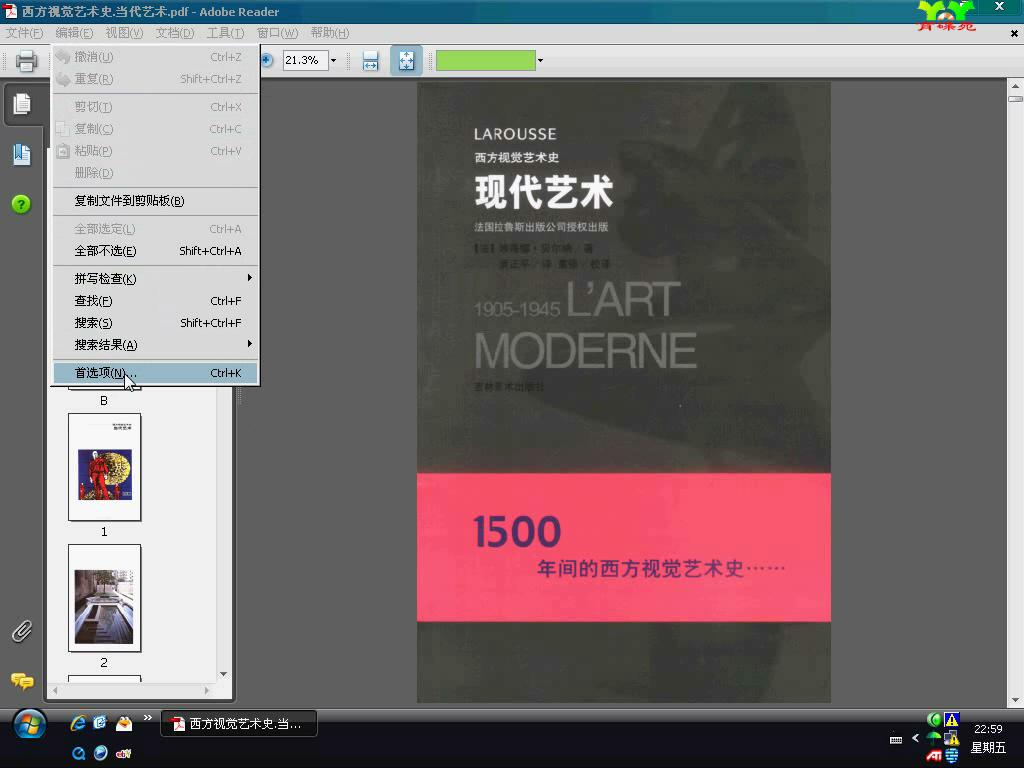Click the document scrollbar down arrow
The width and height of the screenshot is (1024, 768).
pyautogui.click(x=1015, y=699)
